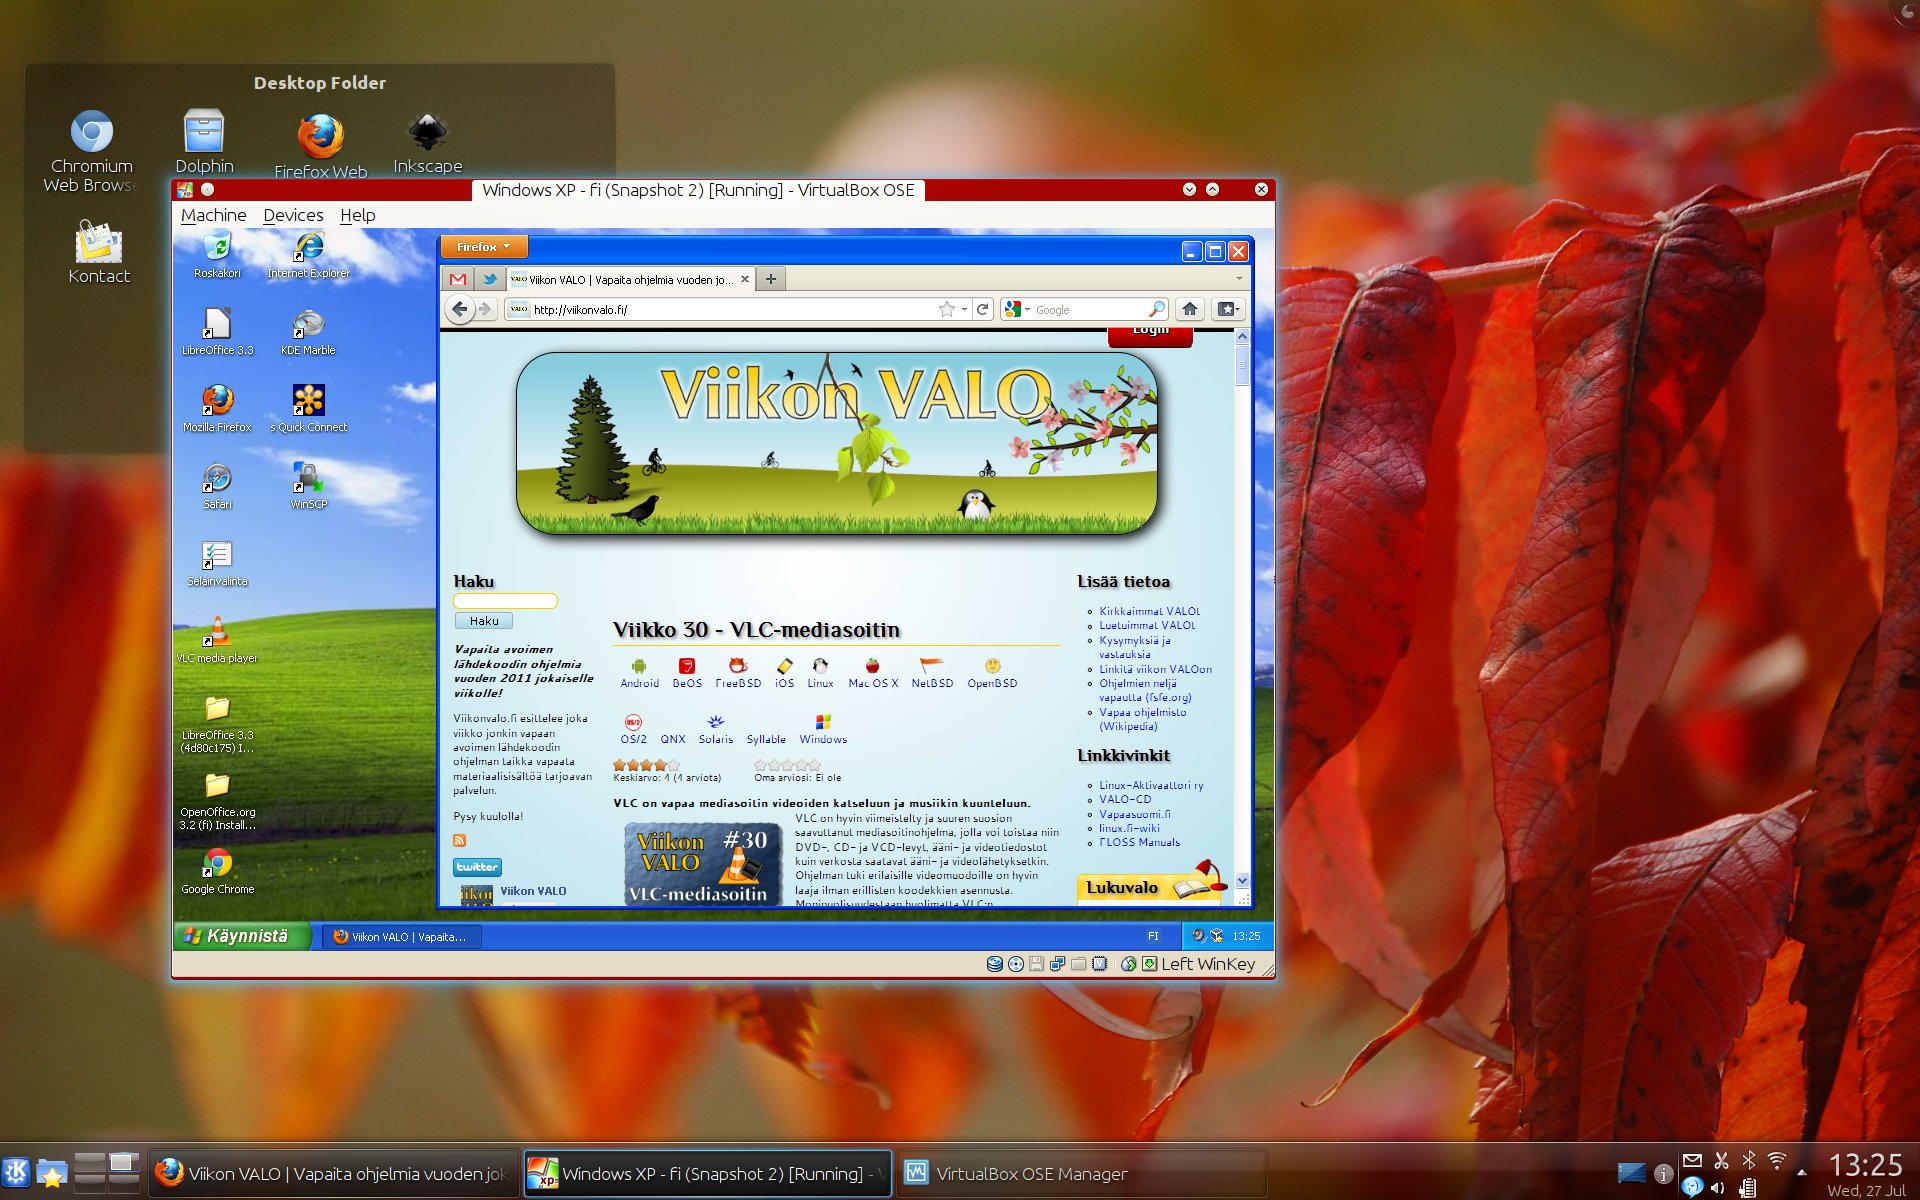Open the wireless network tray icon
1920x1200 pixels.
pos(1777,1160)
